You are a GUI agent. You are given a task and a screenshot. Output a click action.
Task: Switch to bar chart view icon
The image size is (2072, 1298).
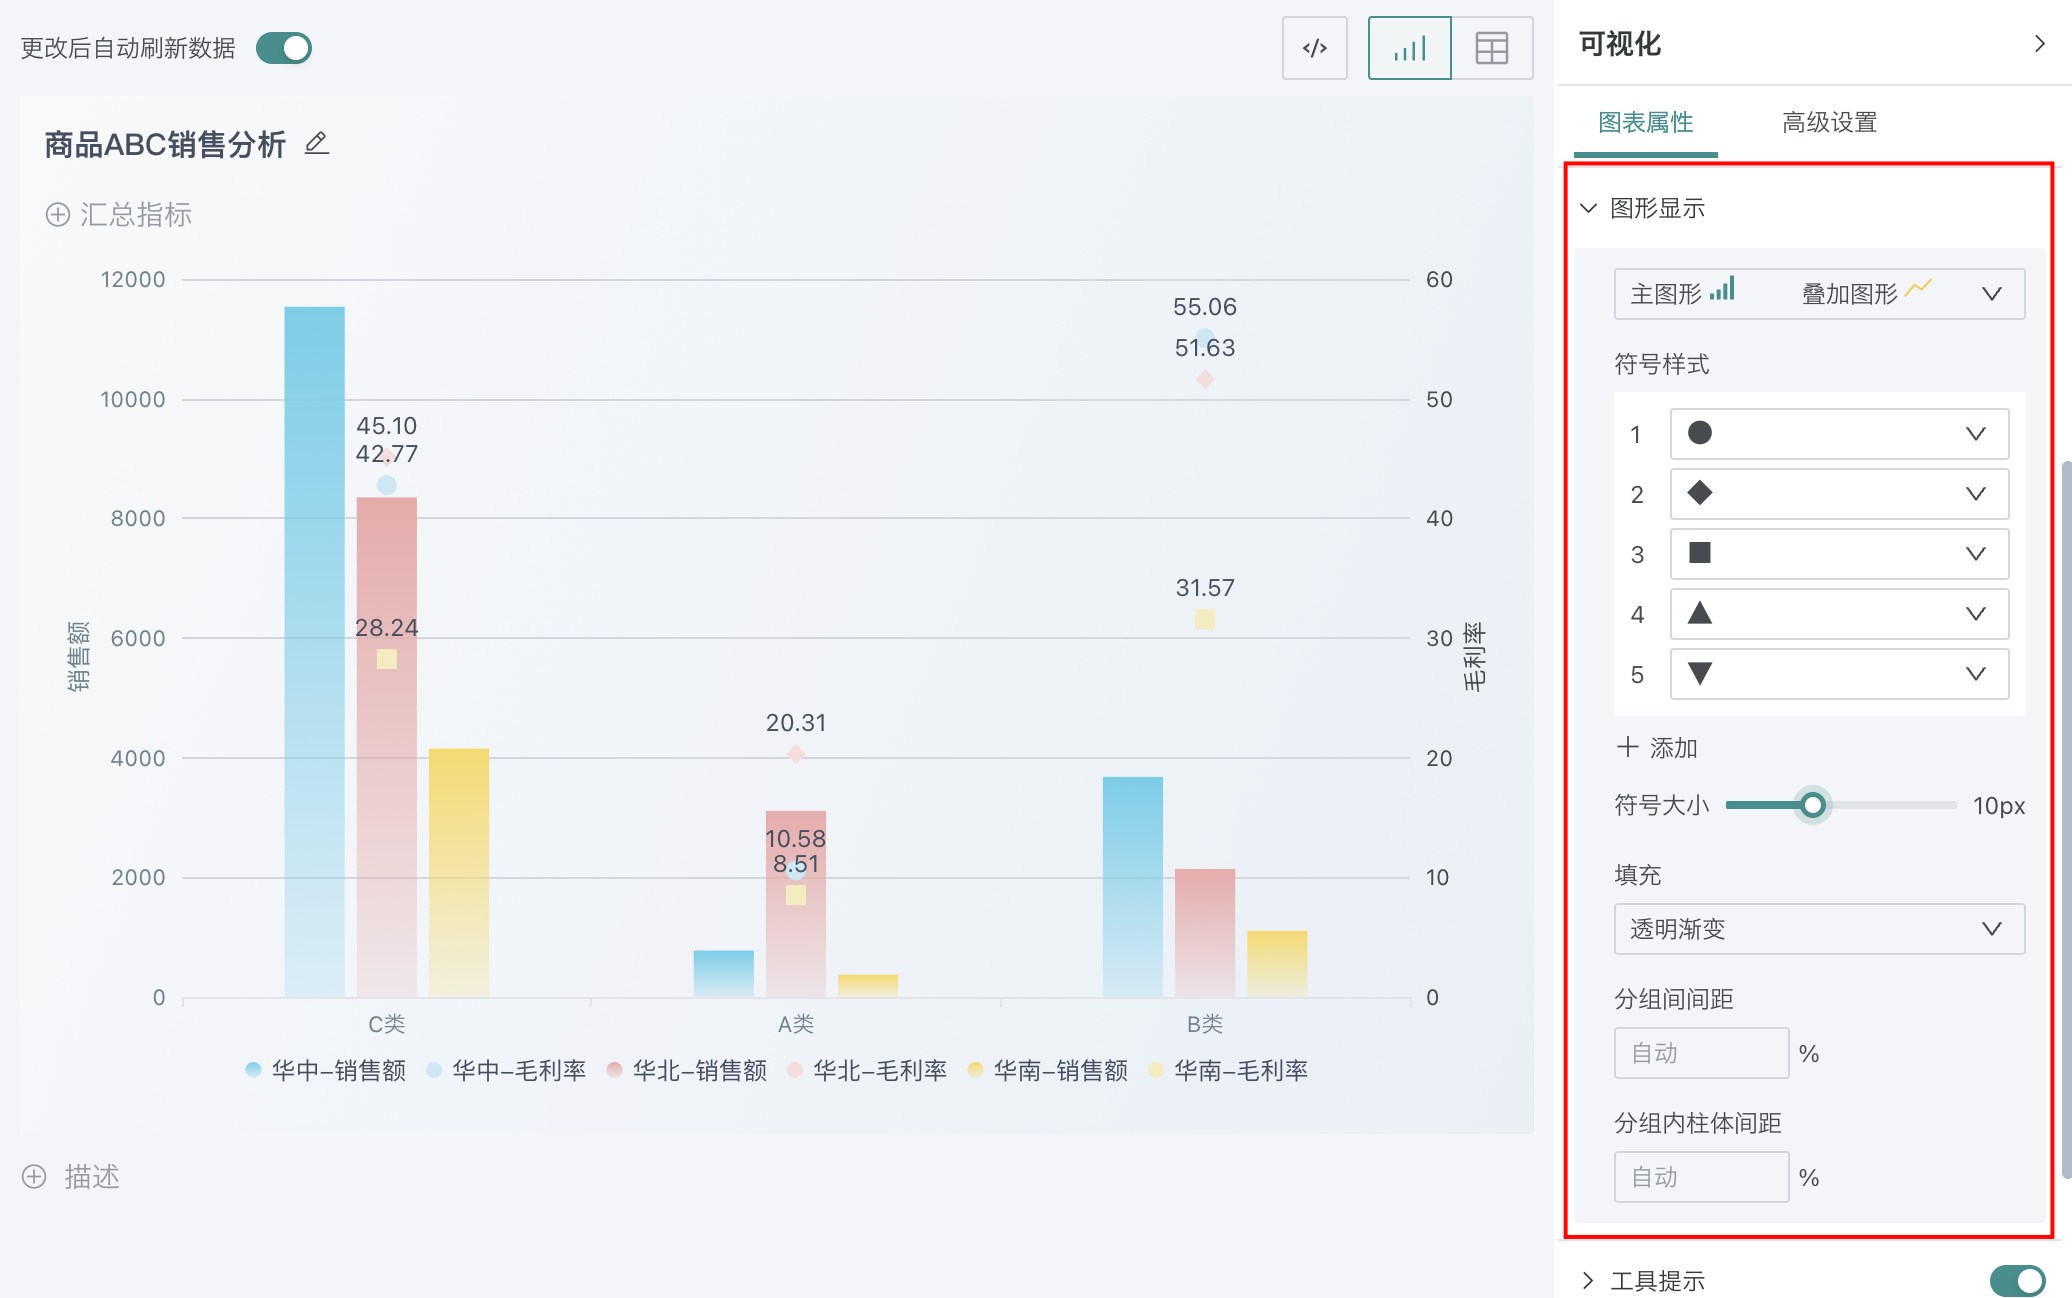[x=1409, y=48]
